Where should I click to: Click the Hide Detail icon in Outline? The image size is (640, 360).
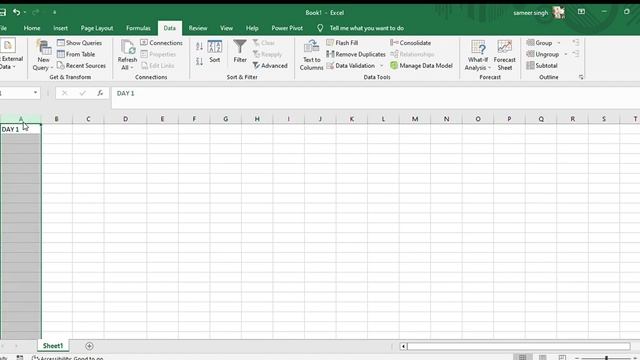tap(576, 54)
